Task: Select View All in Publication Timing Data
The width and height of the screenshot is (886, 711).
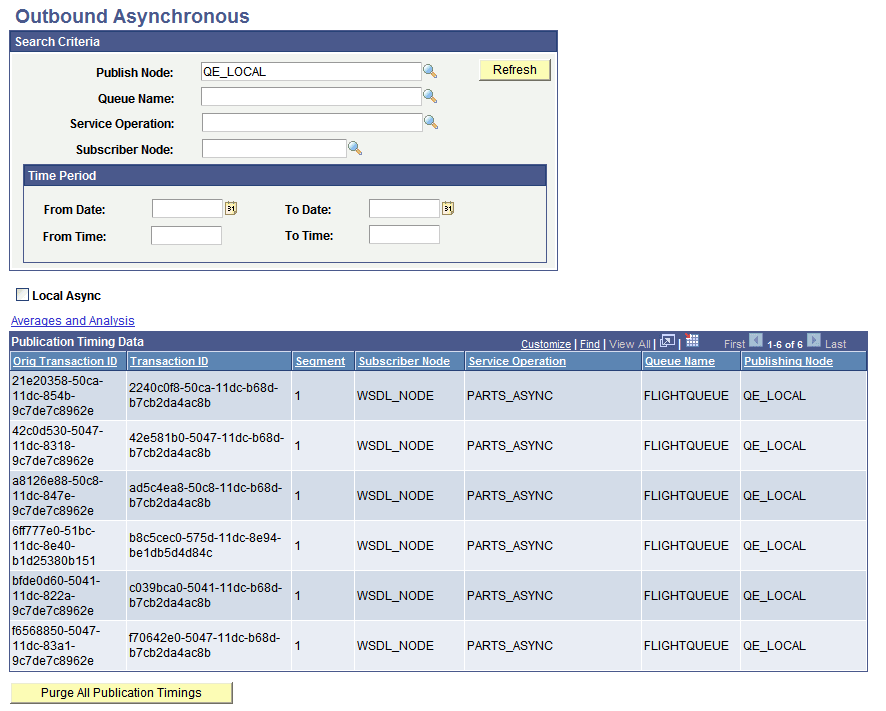Action: pos(629,343)
